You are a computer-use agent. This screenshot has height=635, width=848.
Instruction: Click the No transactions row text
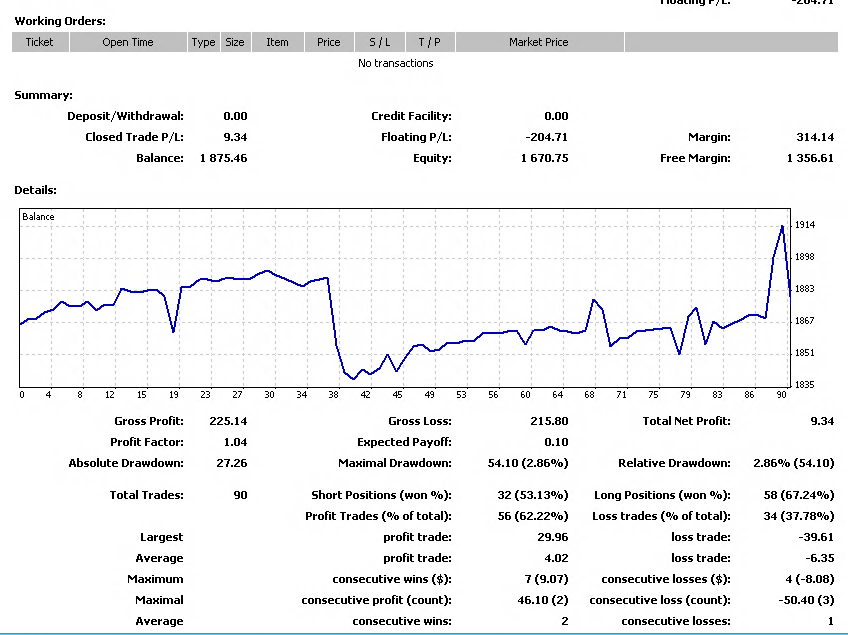(x=396, y=63)
